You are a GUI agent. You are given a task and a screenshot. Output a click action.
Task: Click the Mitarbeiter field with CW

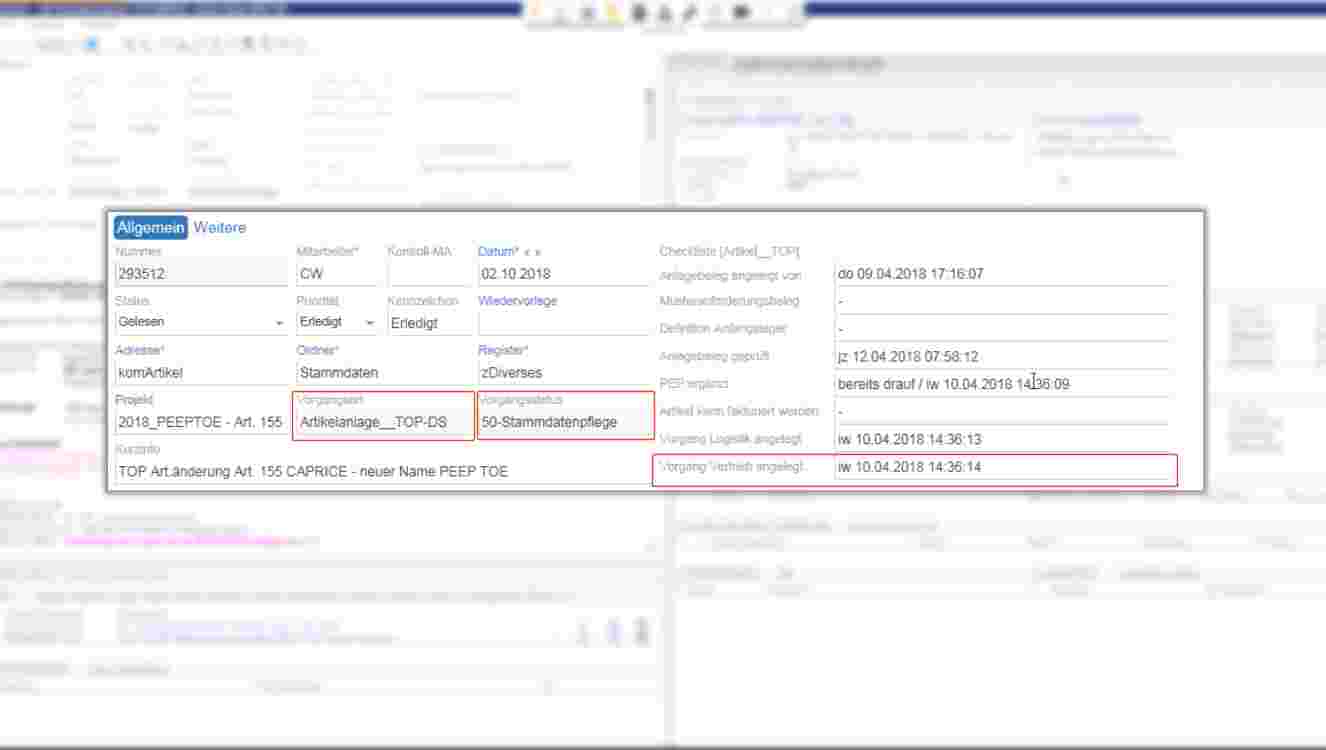point(336,274)
